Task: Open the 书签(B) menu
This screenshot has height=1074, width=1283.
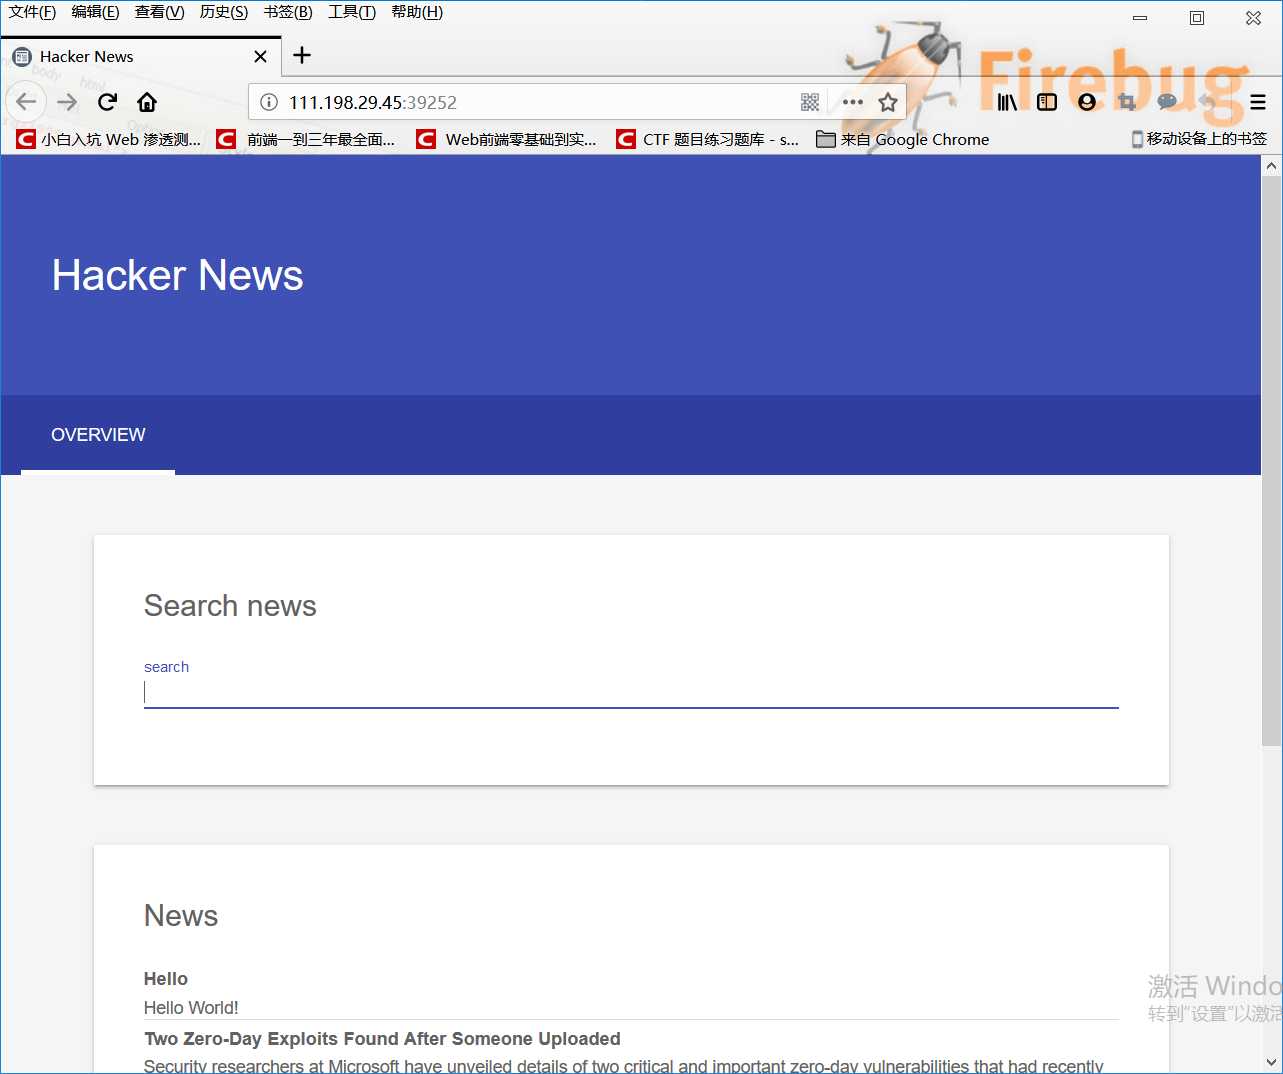Action: click(x=288, y=12)
